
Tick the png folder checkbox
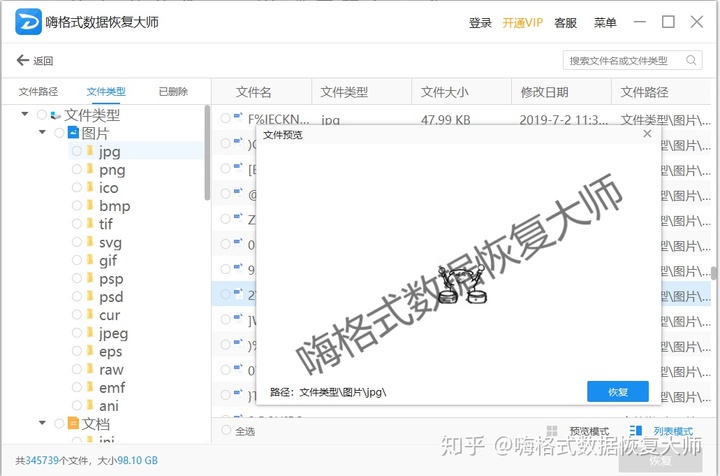[77, 169]
